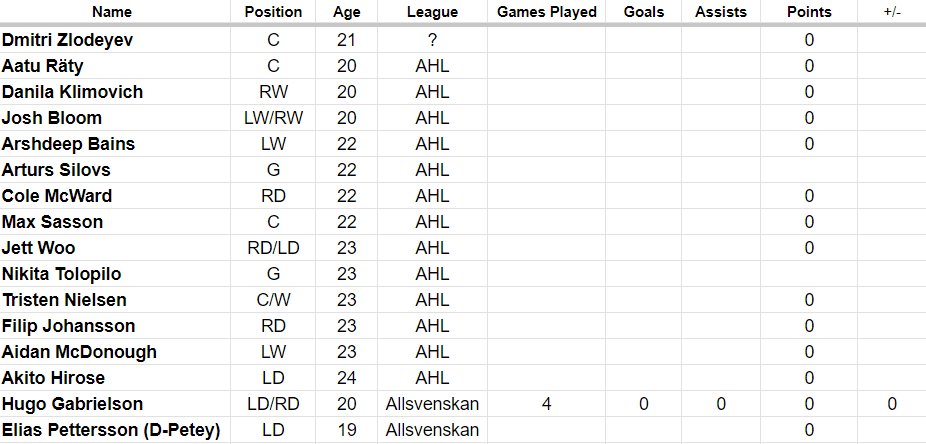Select the +/- column header
Viewport: 926px width, 444px height.
(x=891, y=12)
